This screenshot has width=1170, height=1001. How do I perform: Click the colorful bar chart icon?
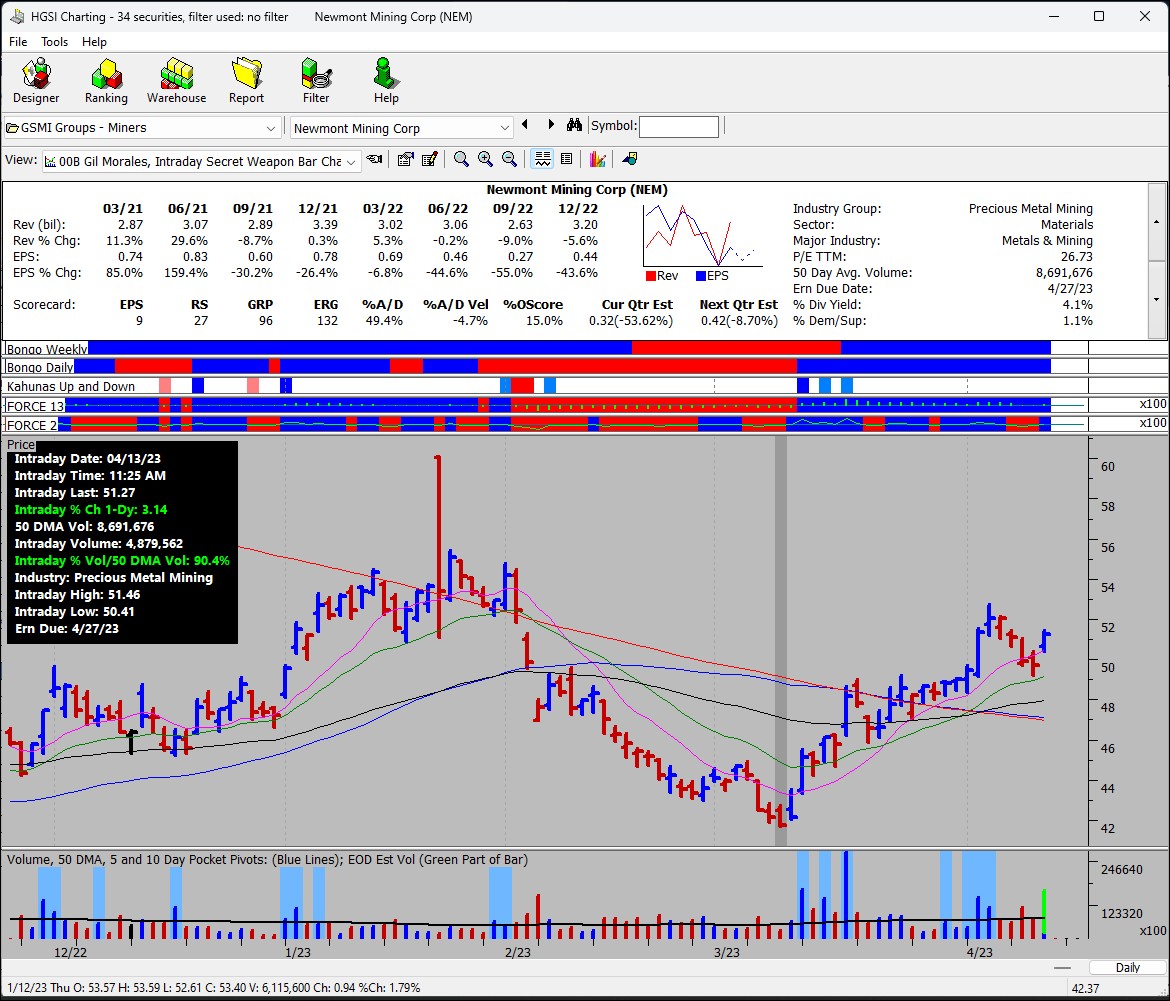click(597, 159)
